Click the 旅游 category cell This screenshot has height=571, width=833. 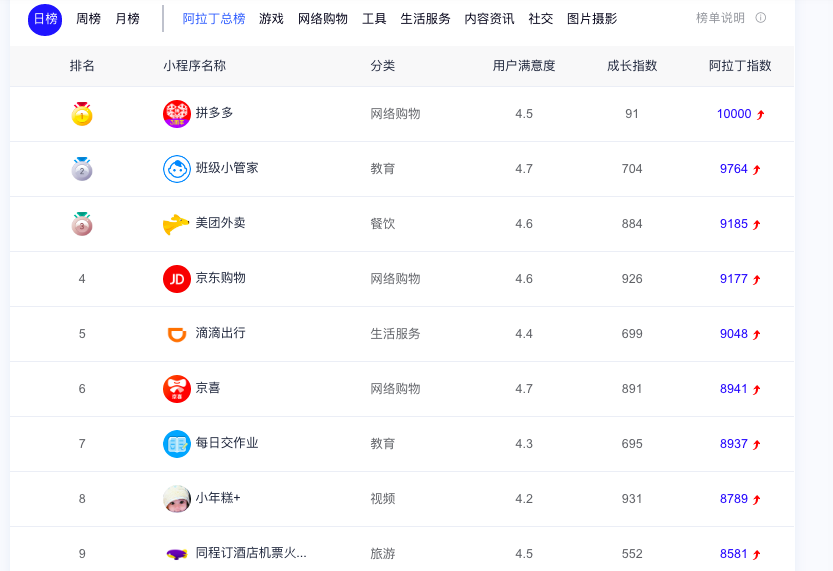click(382, 553)
